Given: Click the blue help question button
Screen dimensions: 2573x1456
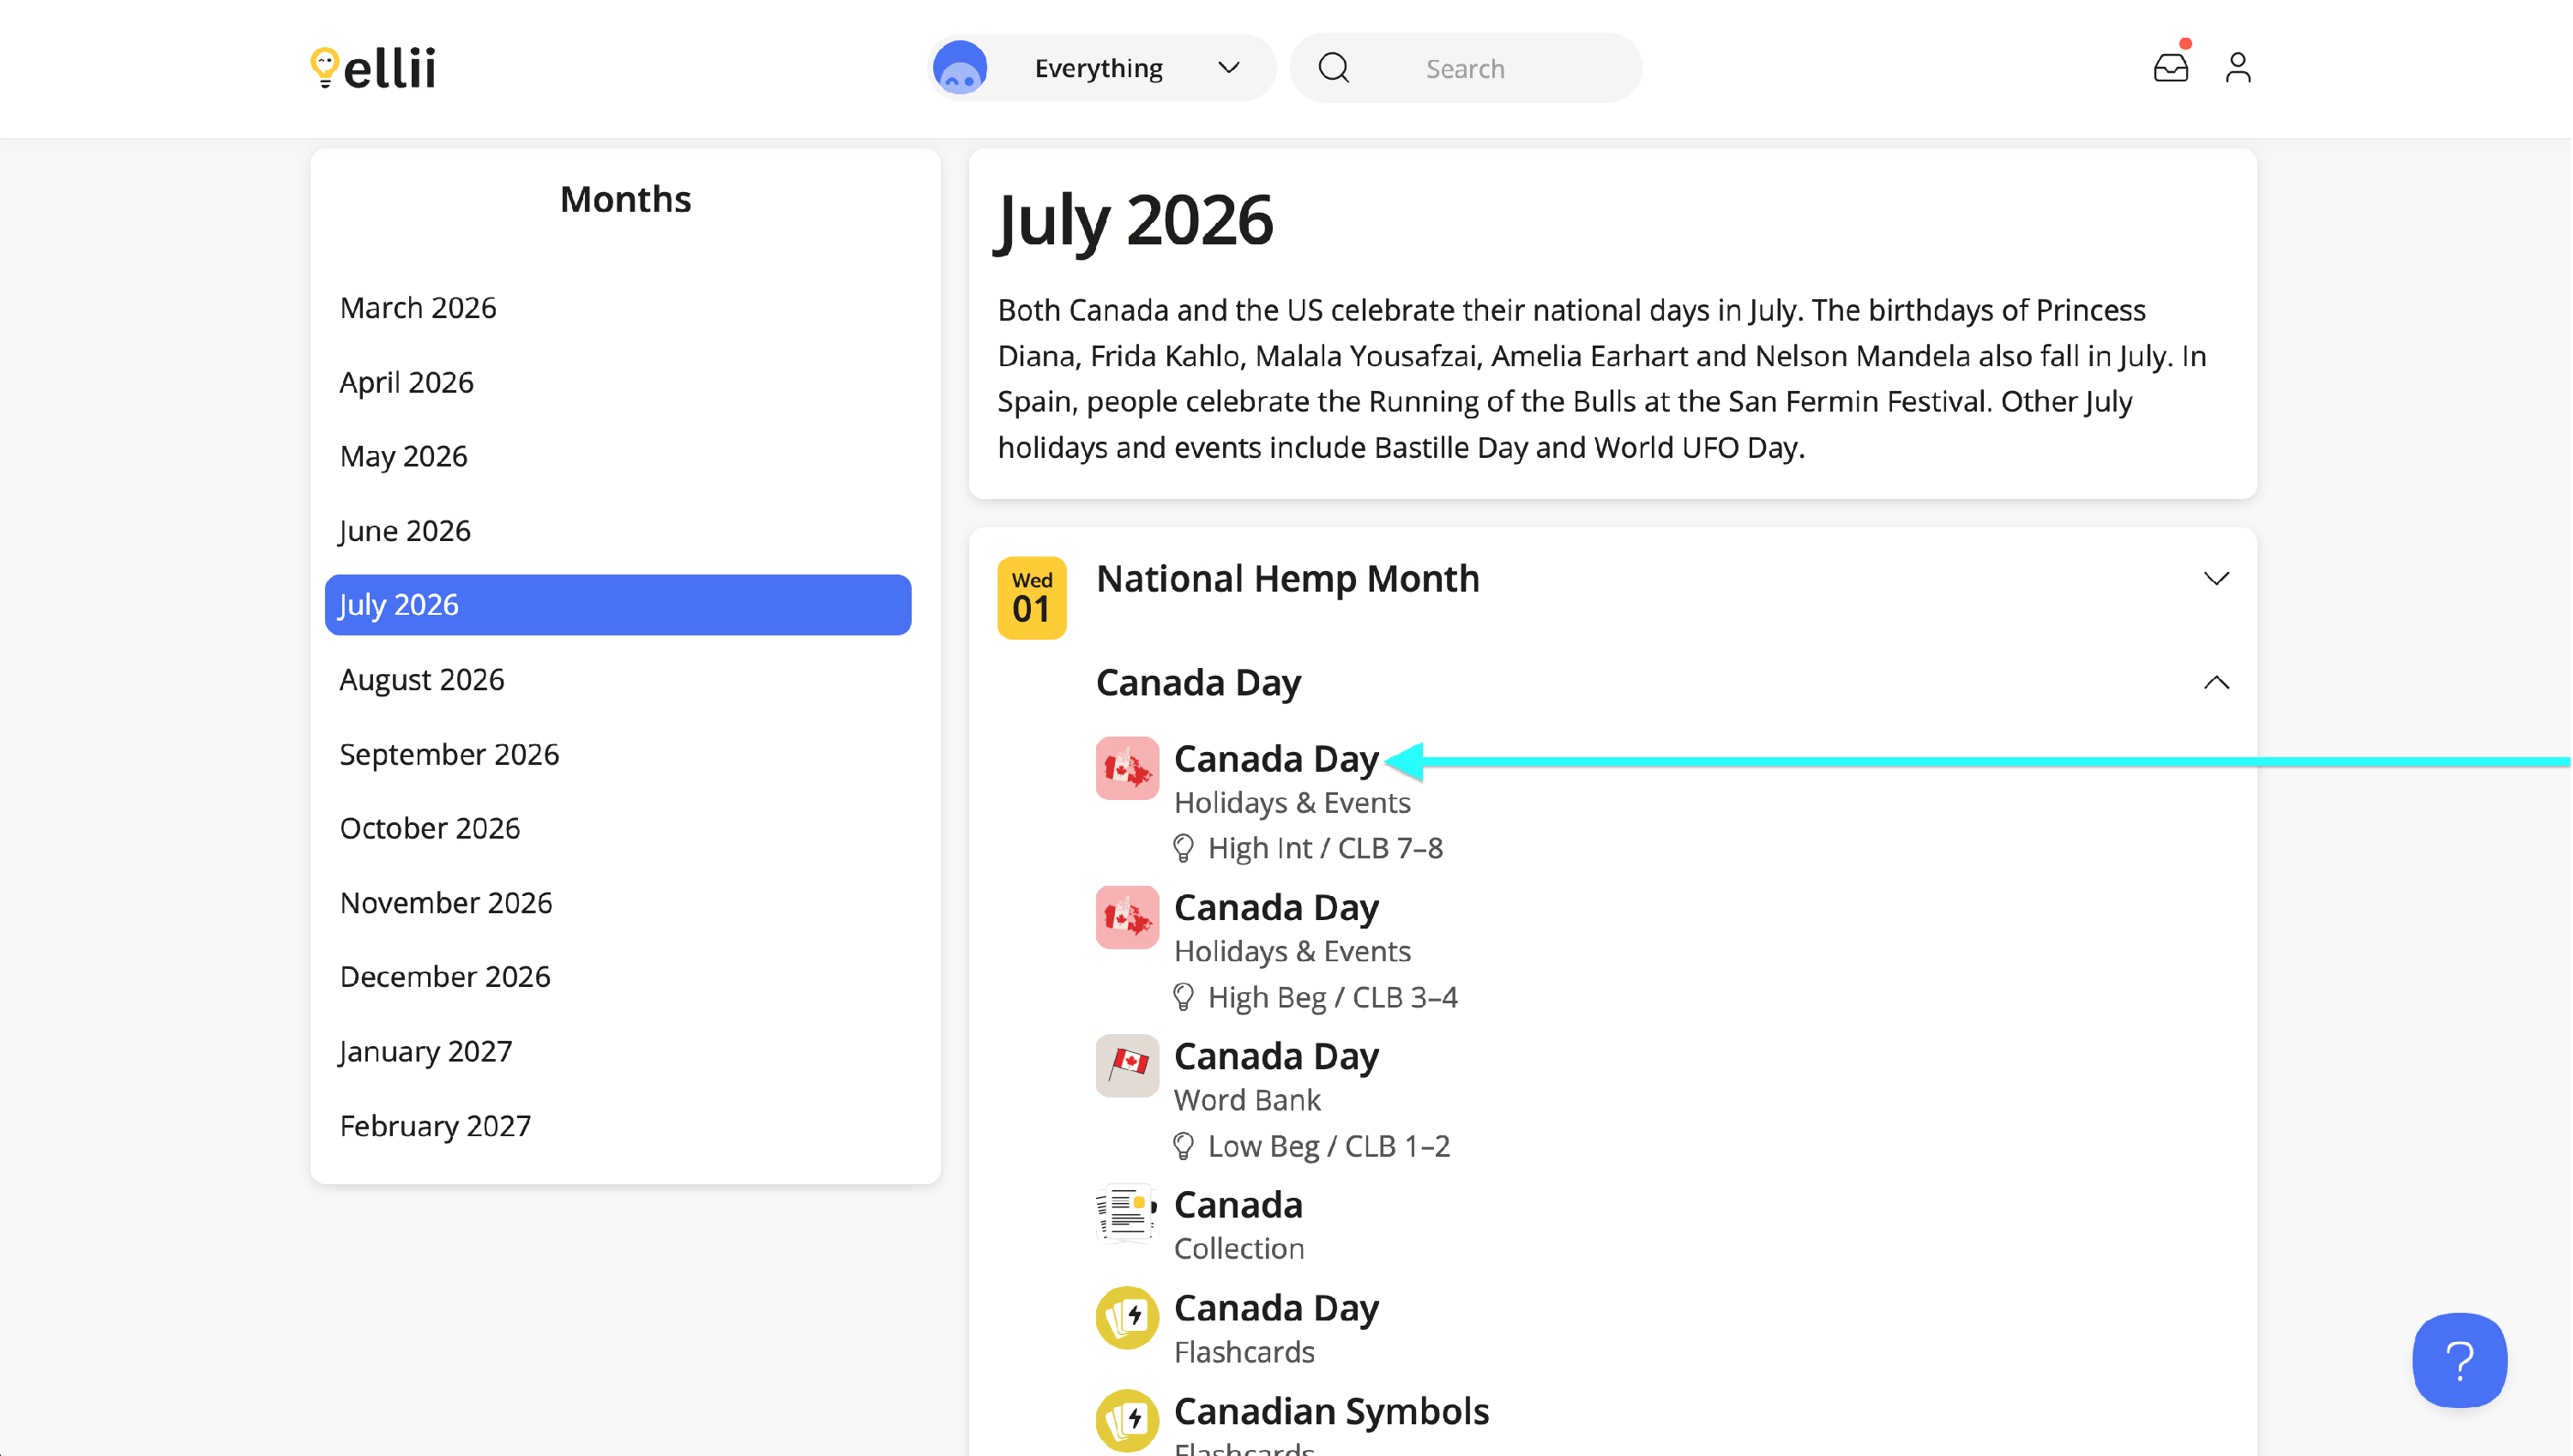Looking at the screenshot, I should coord(2458,1360).
